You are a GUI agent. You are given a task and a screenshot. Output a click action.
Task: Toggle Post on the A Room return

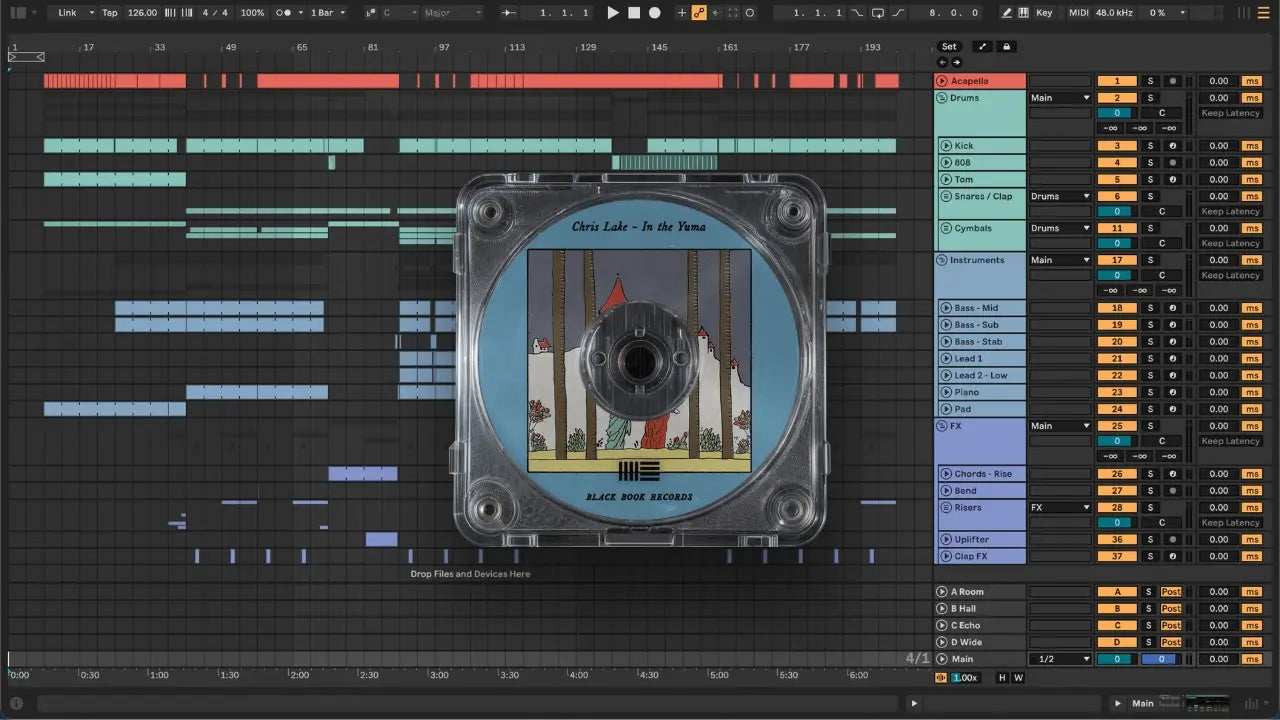pos(1171,592)
